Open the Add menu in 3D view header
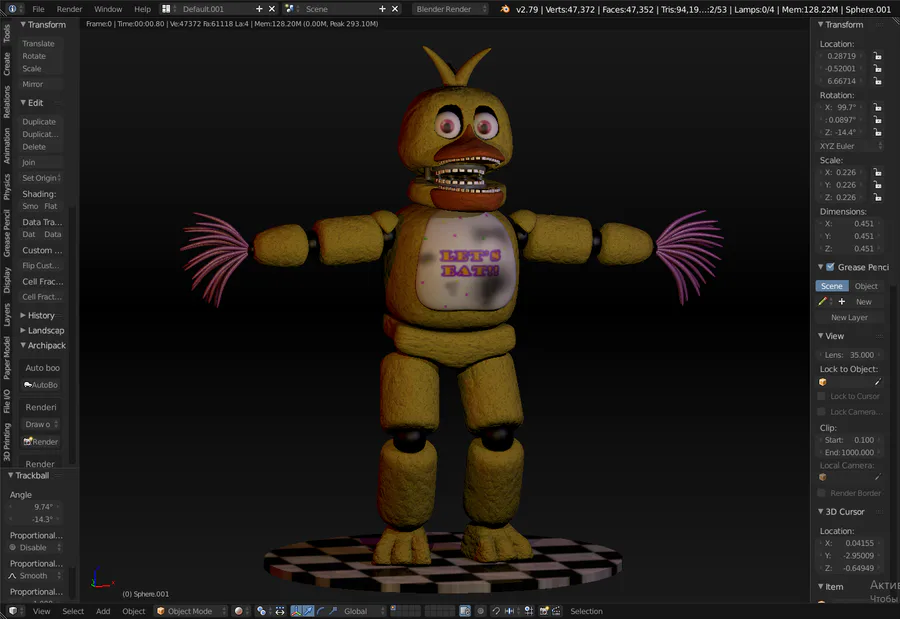Screen dimensions: 900x619 [103, 611]
